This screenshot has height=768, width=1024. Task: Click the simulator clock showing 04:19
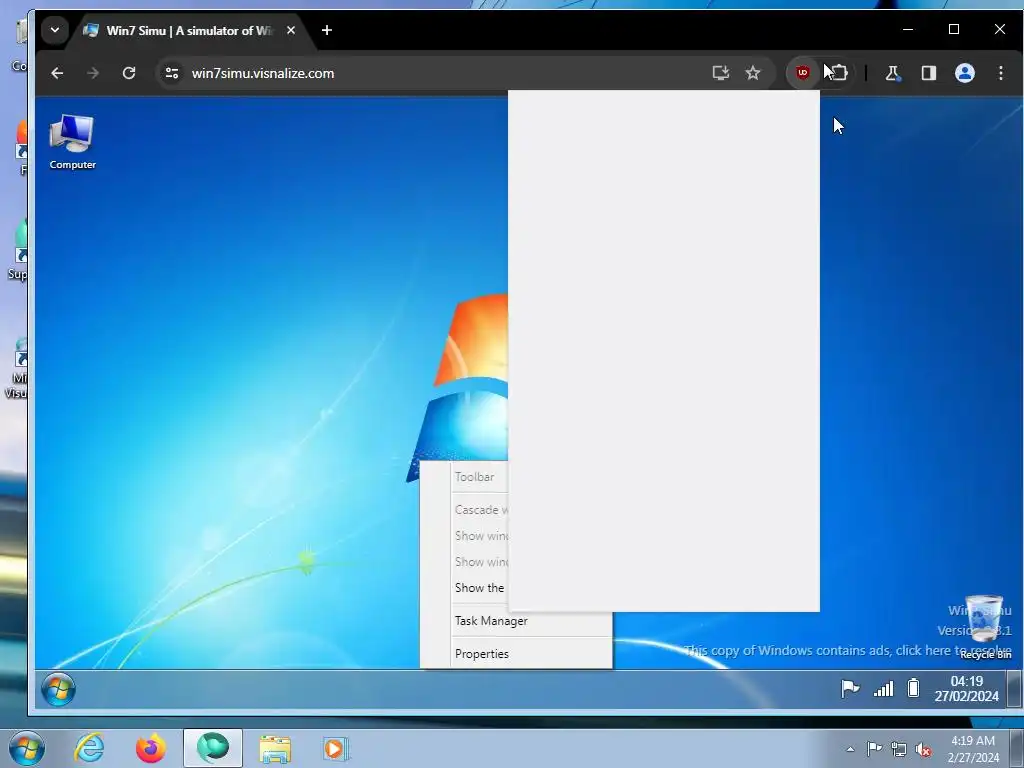click(967, 688)
